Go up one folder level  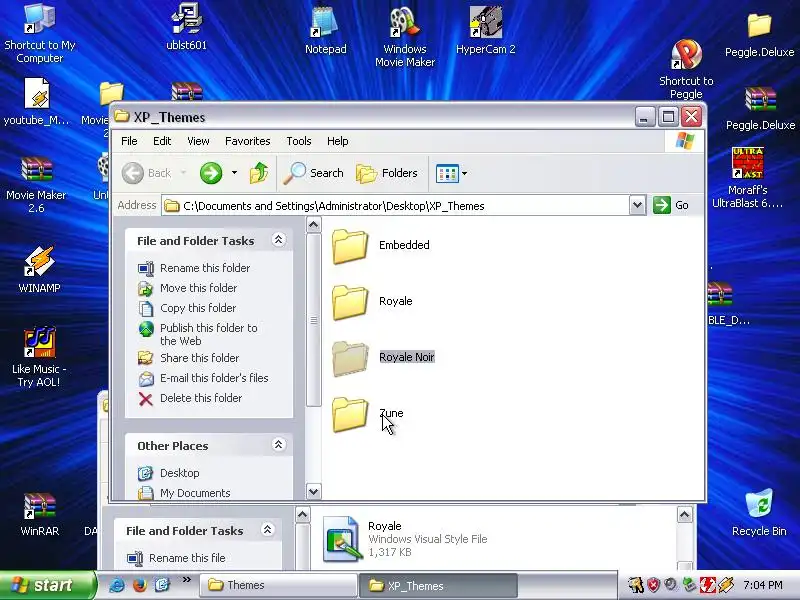point(259,173)
